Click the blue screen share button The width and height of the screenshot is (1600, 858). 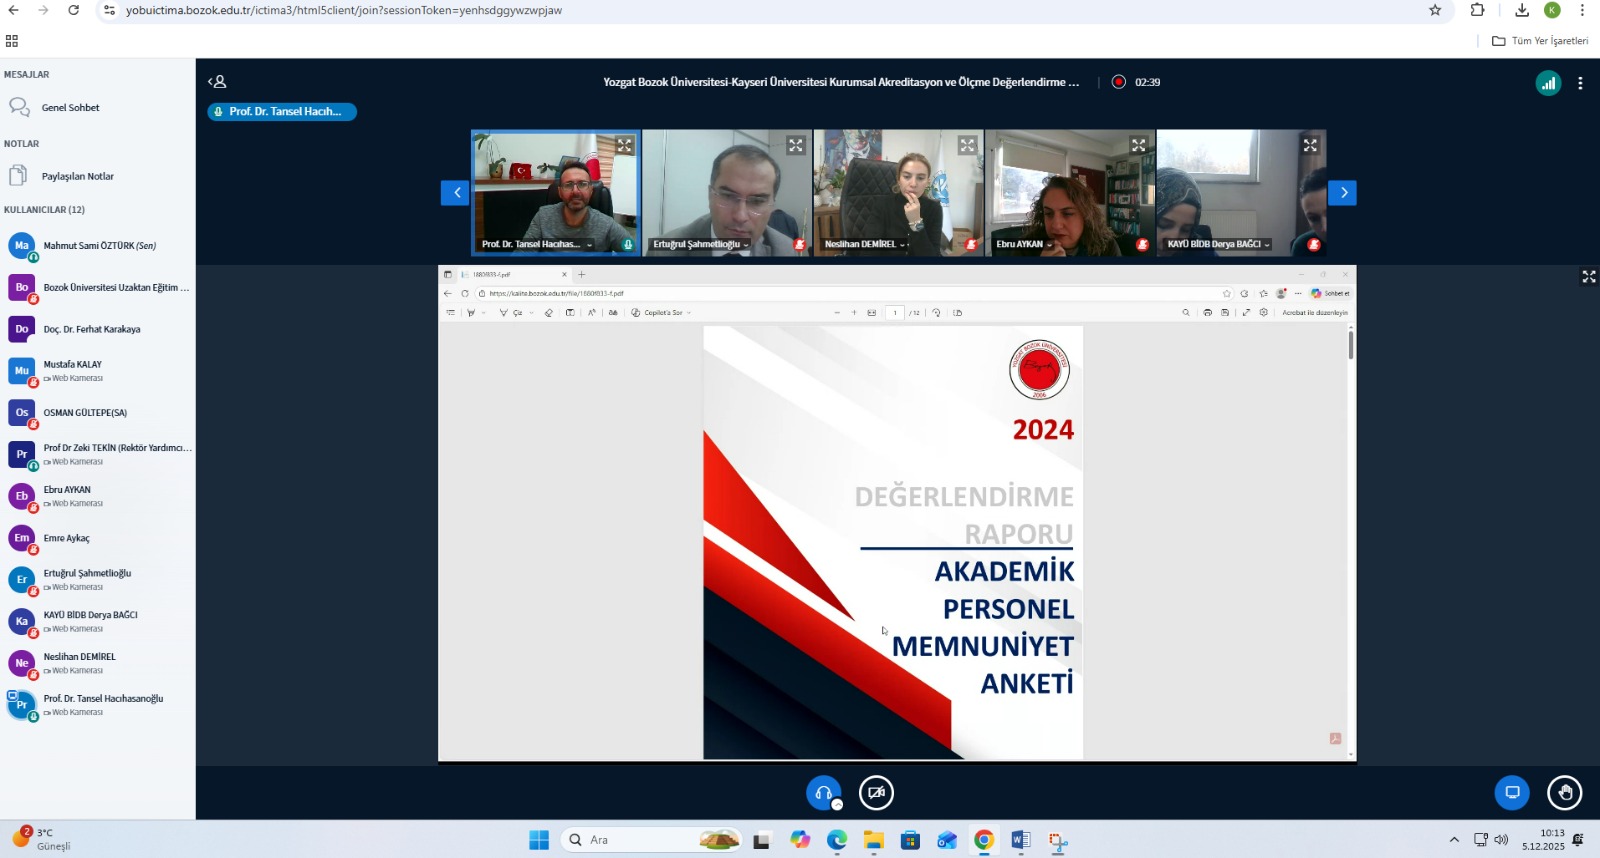[1512, 793]
